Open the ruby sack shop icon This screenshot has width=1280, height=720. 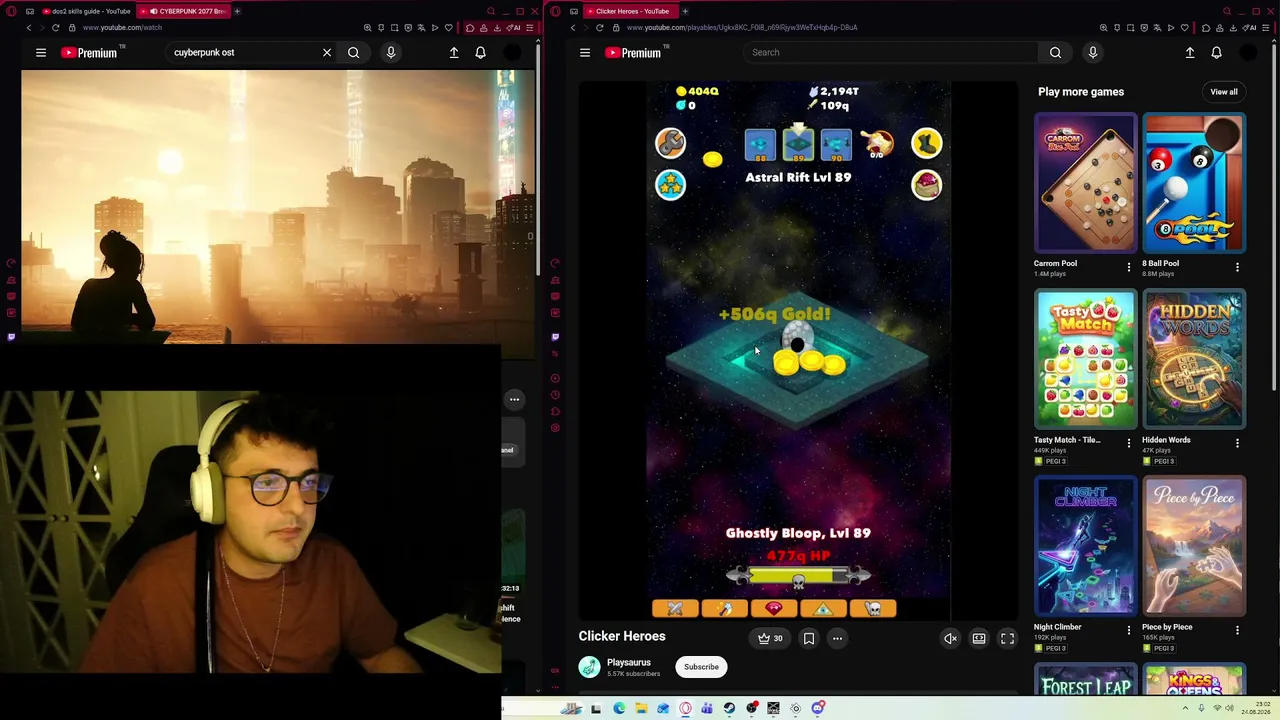coord(927,185)
